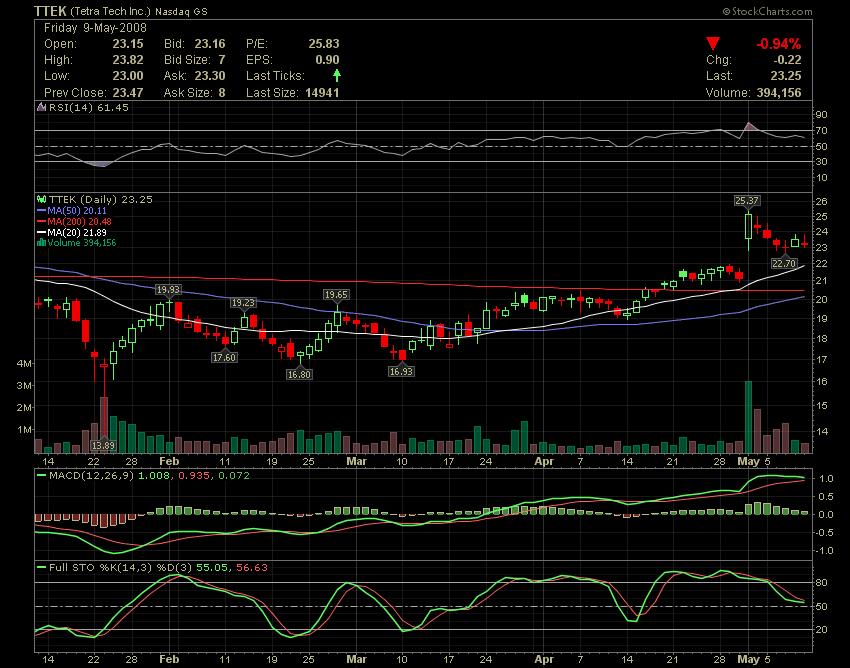Click the 16.80 price label
850x668 pixels.
(x=299, y=375)
